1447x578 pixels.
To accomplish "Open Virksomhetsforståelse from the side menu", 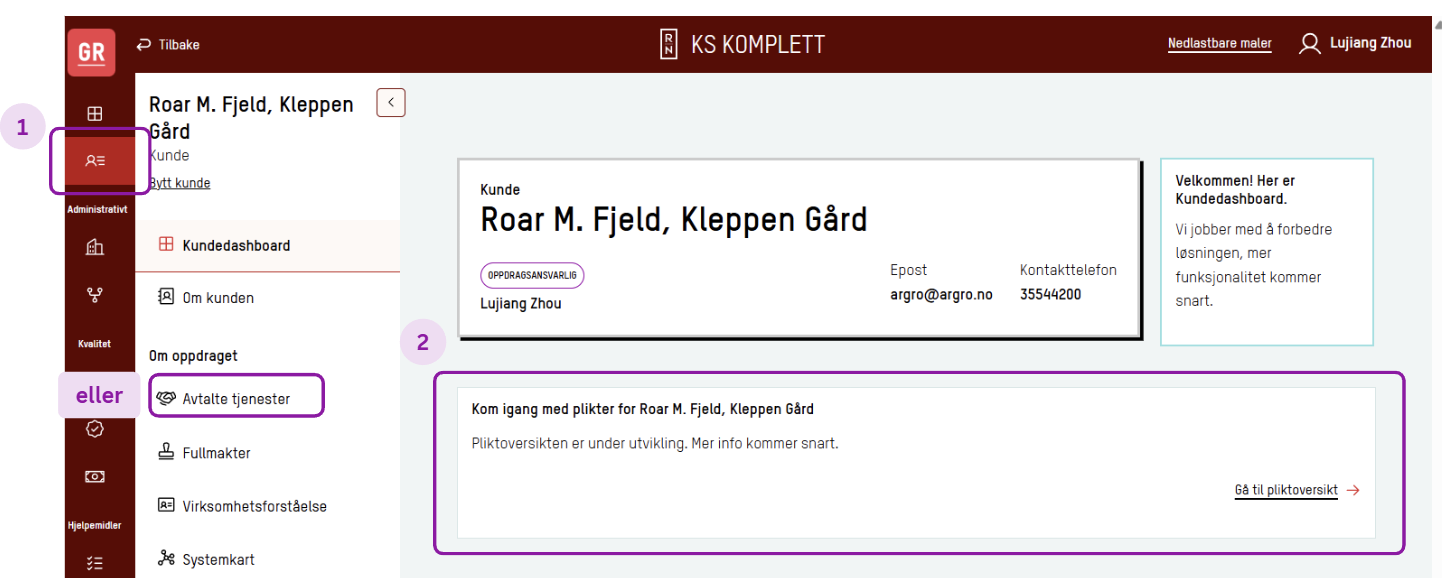I will pos(254,506).
